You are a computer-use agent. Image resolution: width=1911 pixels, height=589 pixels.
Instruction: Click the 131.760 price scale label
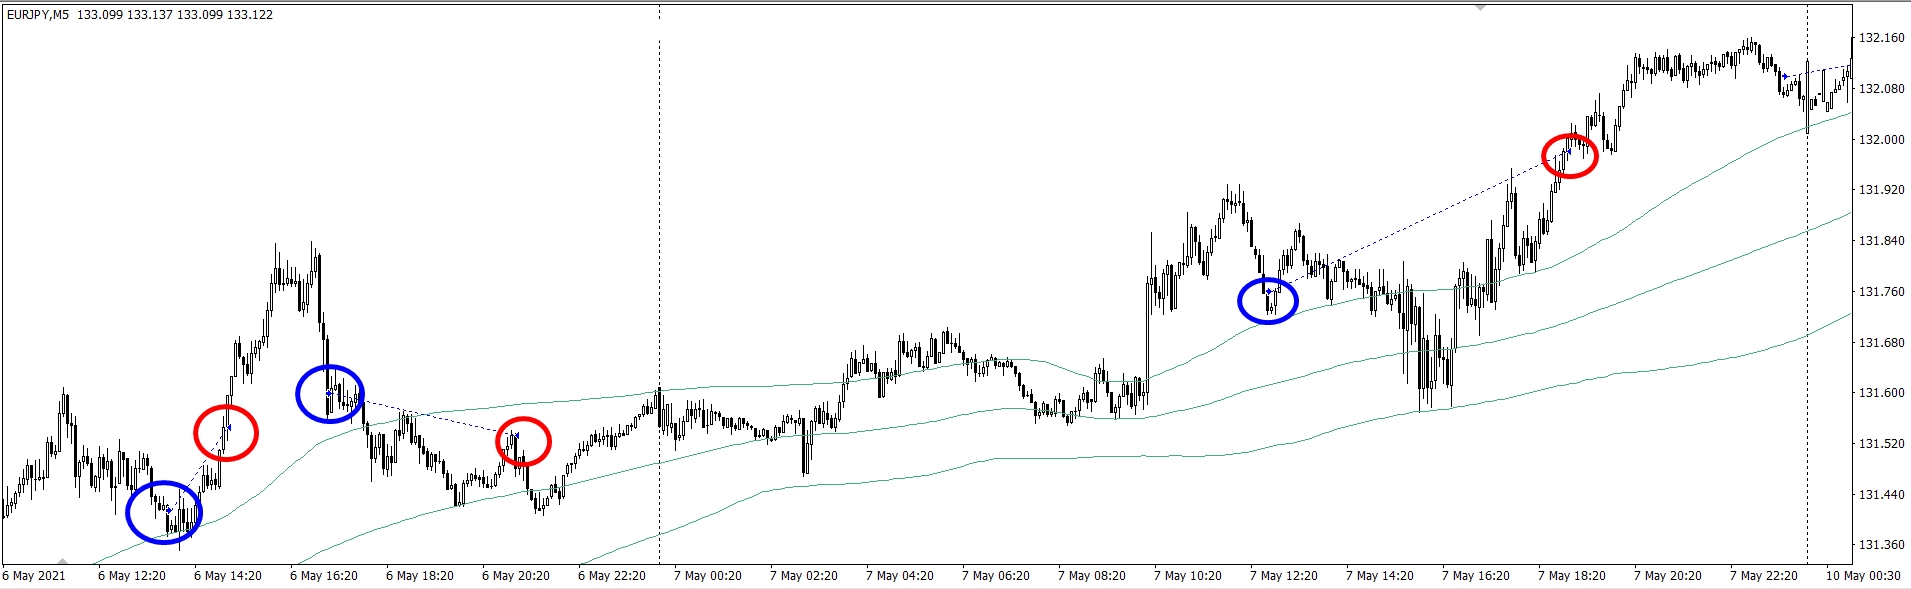(1881, 292)
